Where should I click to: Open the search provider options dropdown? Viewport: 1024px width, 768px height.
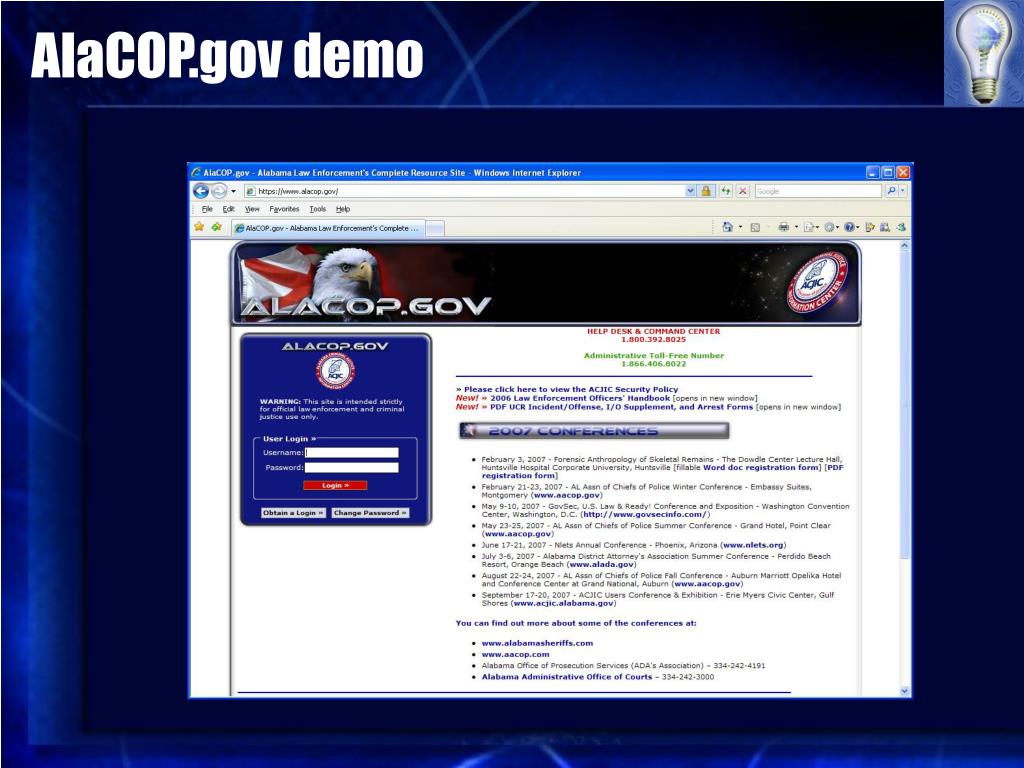(x=903, y=191)
